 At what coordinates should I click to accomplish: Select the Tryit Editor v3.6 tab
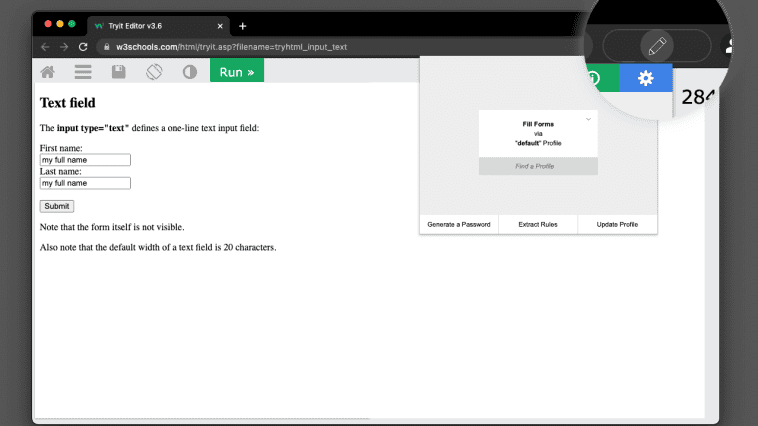[x=158, y=25]
